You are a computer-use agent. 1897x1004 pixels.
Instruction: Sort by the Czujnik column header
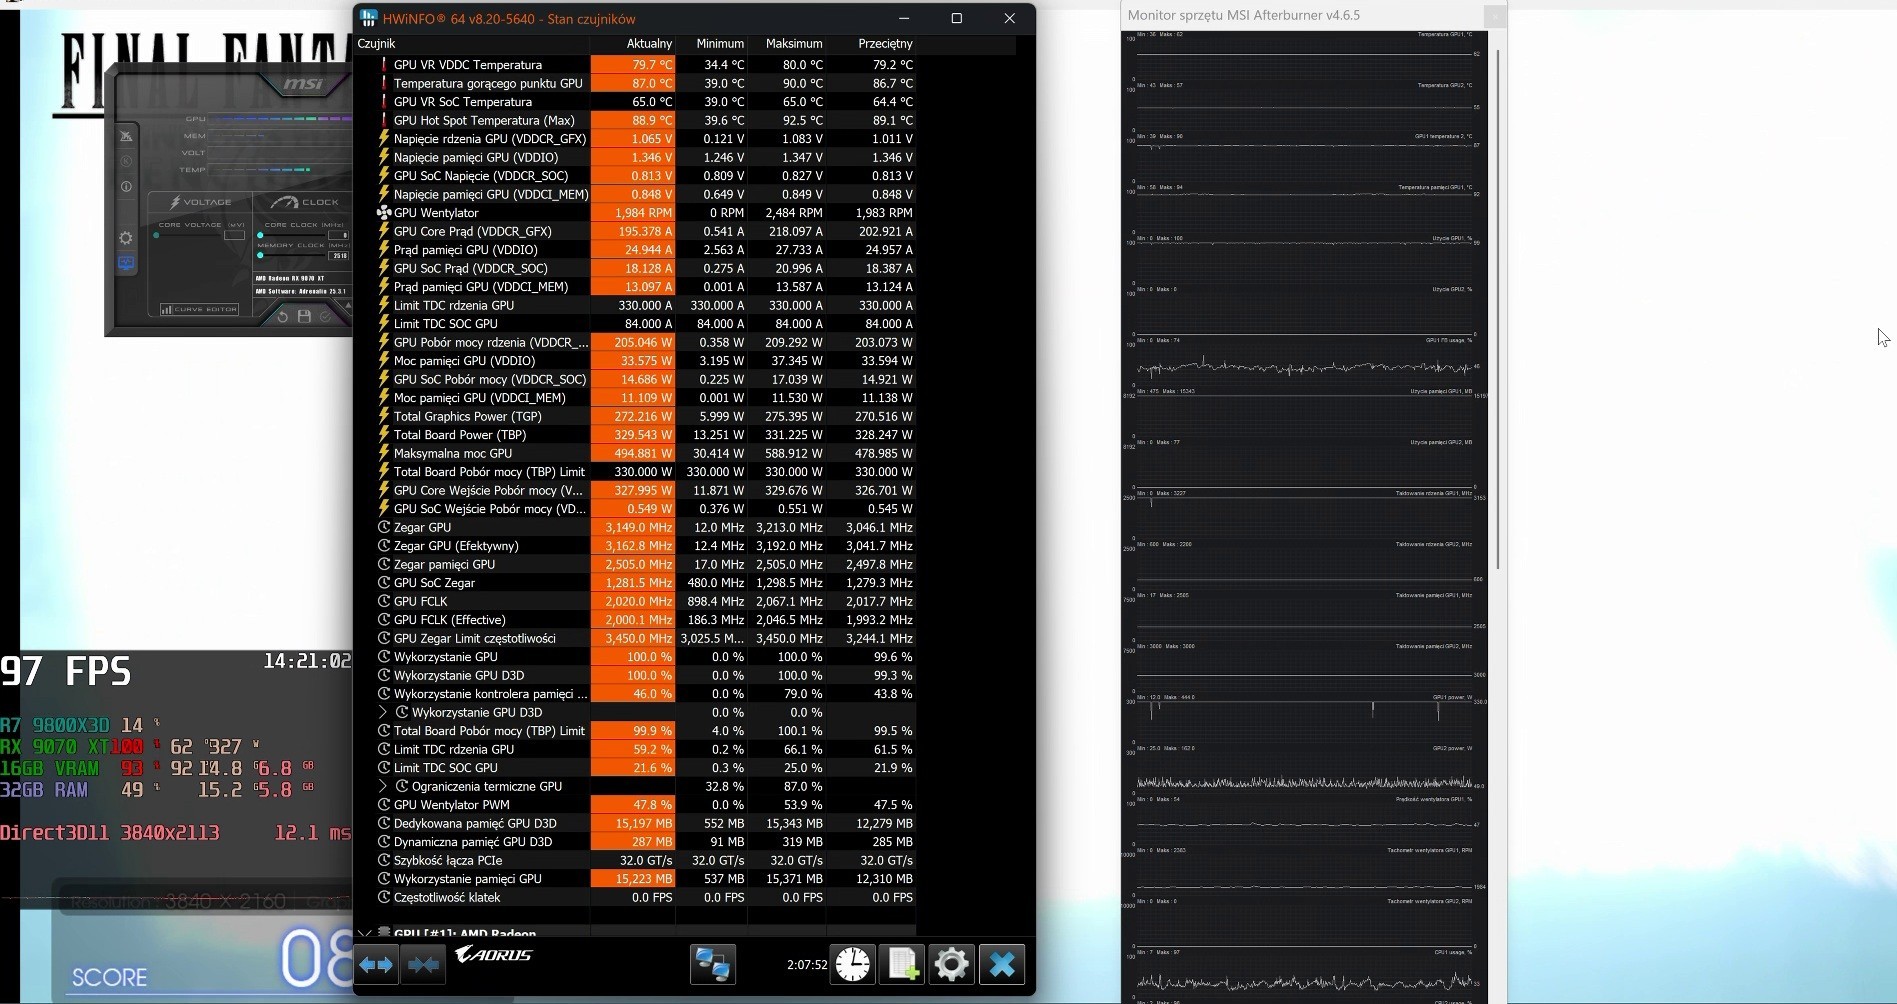(473, 44)
